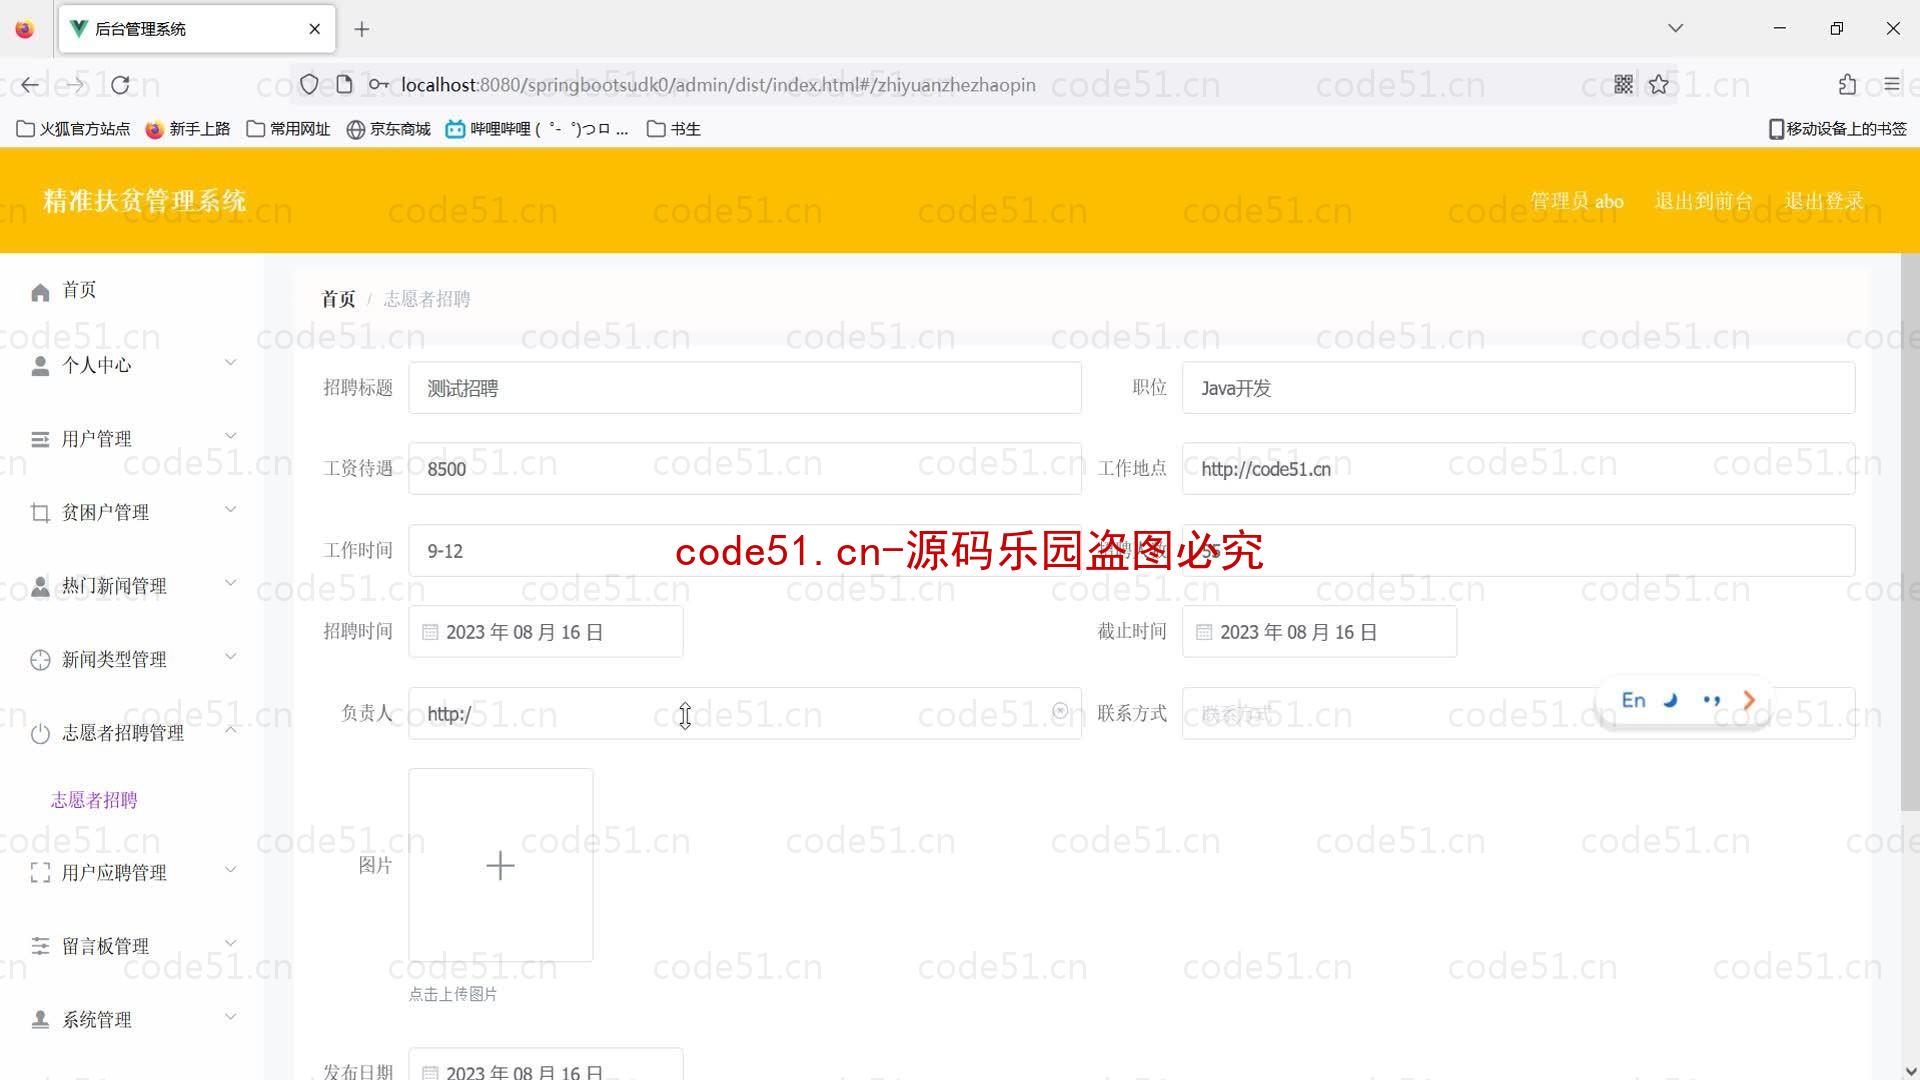The image size is (1920, 1080).
Task: Clear the 负责人 field with the circle-x icon
Action: (1060, 711)
